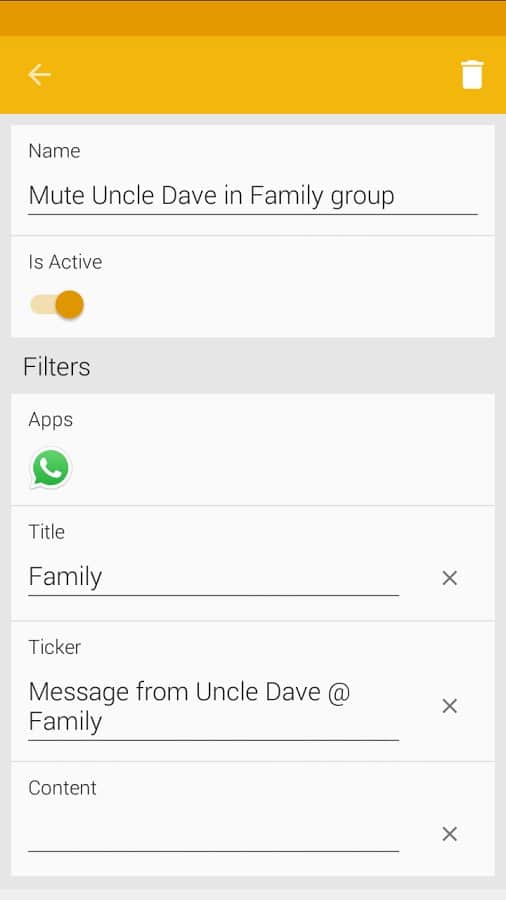The height and width of the screenshot is (900, 506).
Task: Delete this rule with trash icon
Action: tap(472, 75)
